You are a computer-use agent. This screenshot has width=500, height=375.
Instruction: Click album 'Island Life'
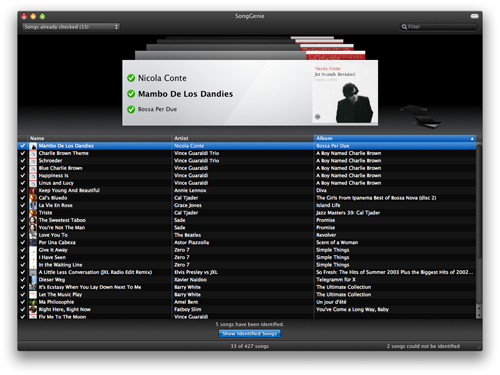[x=328, y=205]
